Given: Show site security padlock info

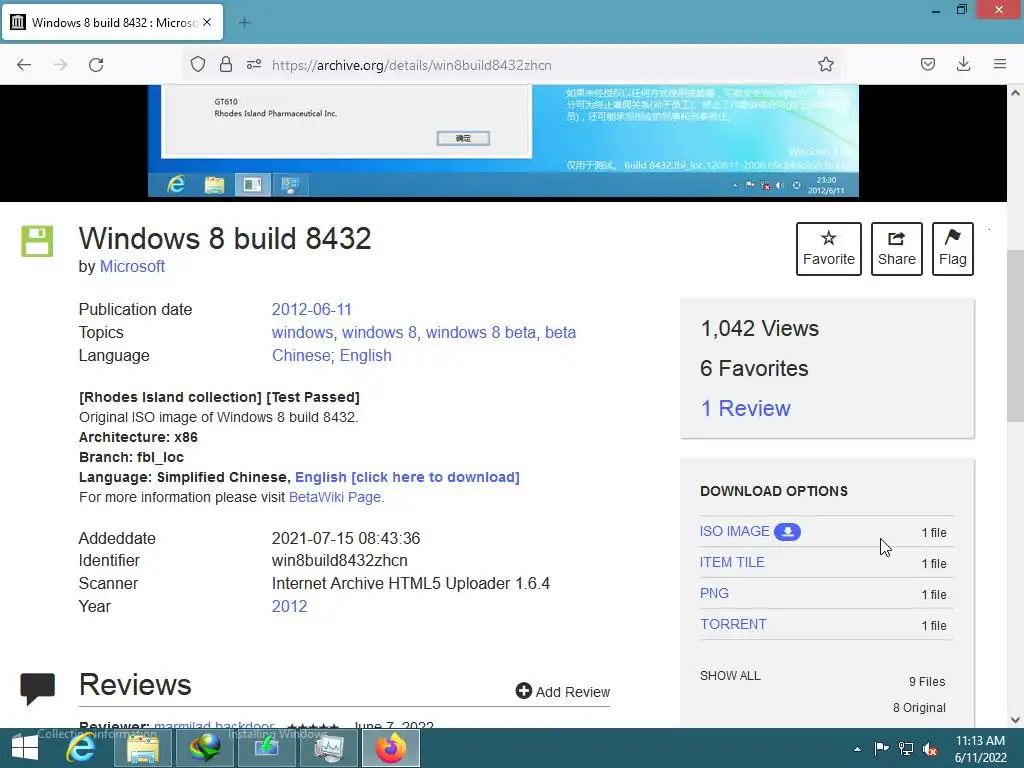Looking at the screenshot, I should 226,64.
